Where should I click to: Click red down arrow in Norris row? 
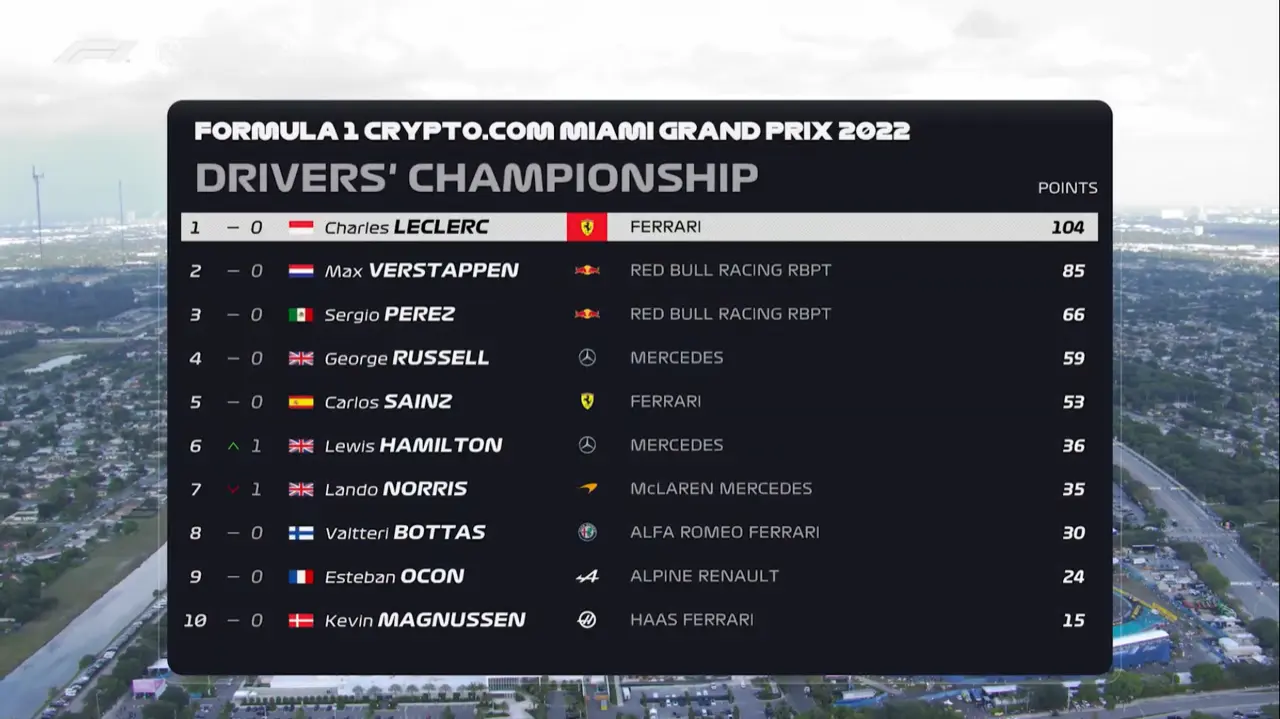click(x=233, y=489)
